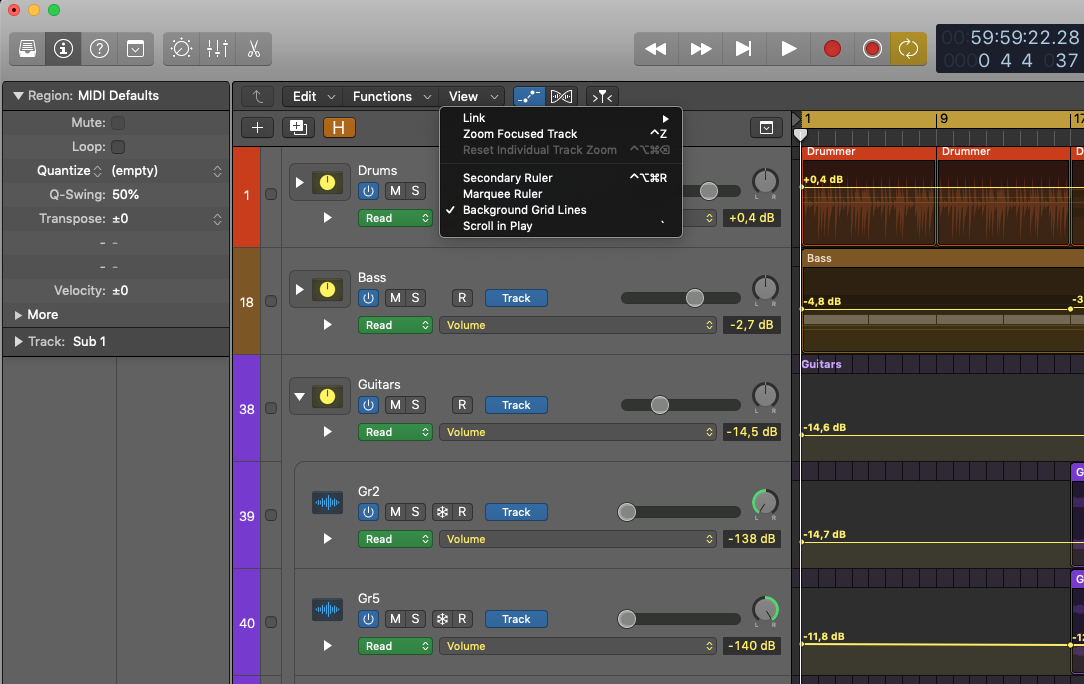Toggle Background Grid Lines menu item
This screenshot has height=684, width=1084.
coord(561,210)
